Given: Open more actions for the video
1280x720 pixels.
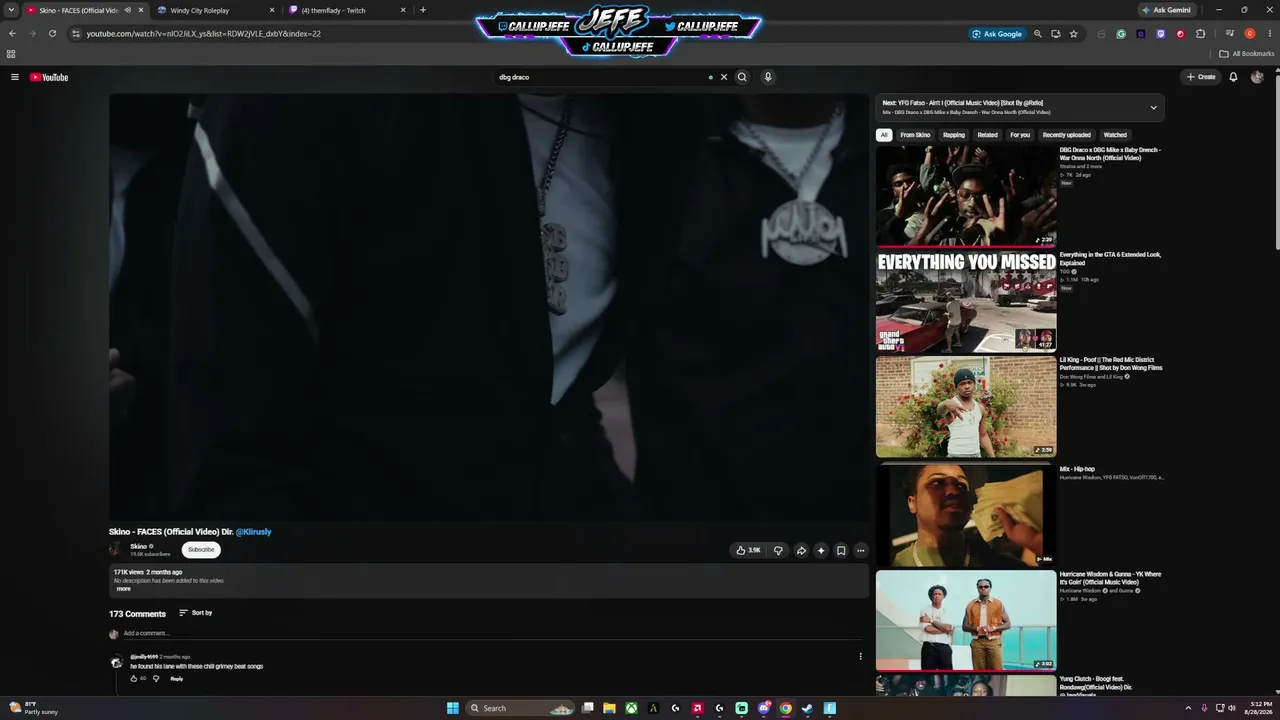Looking at the screenshot, I should [860, 550].
